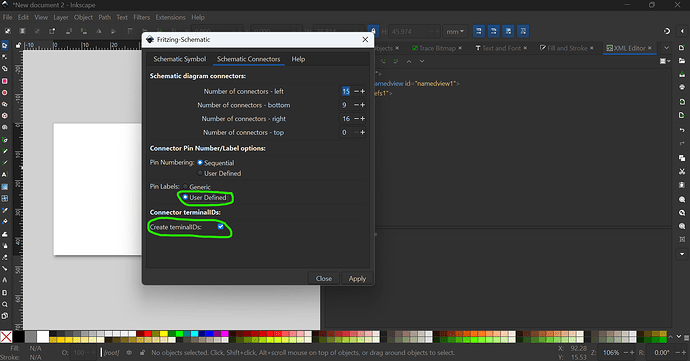Viewport: 690px width, 361px height.
Task: Select the no-color X swatch
Action: click(6, 337)
